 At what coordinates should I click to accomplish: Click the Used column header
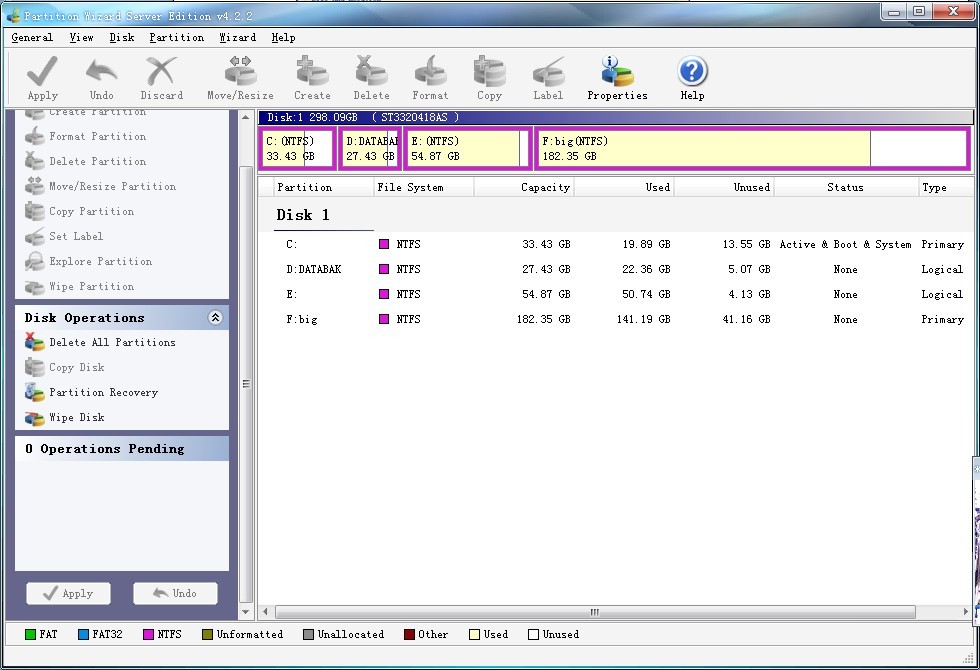click(x=624, y=188)
